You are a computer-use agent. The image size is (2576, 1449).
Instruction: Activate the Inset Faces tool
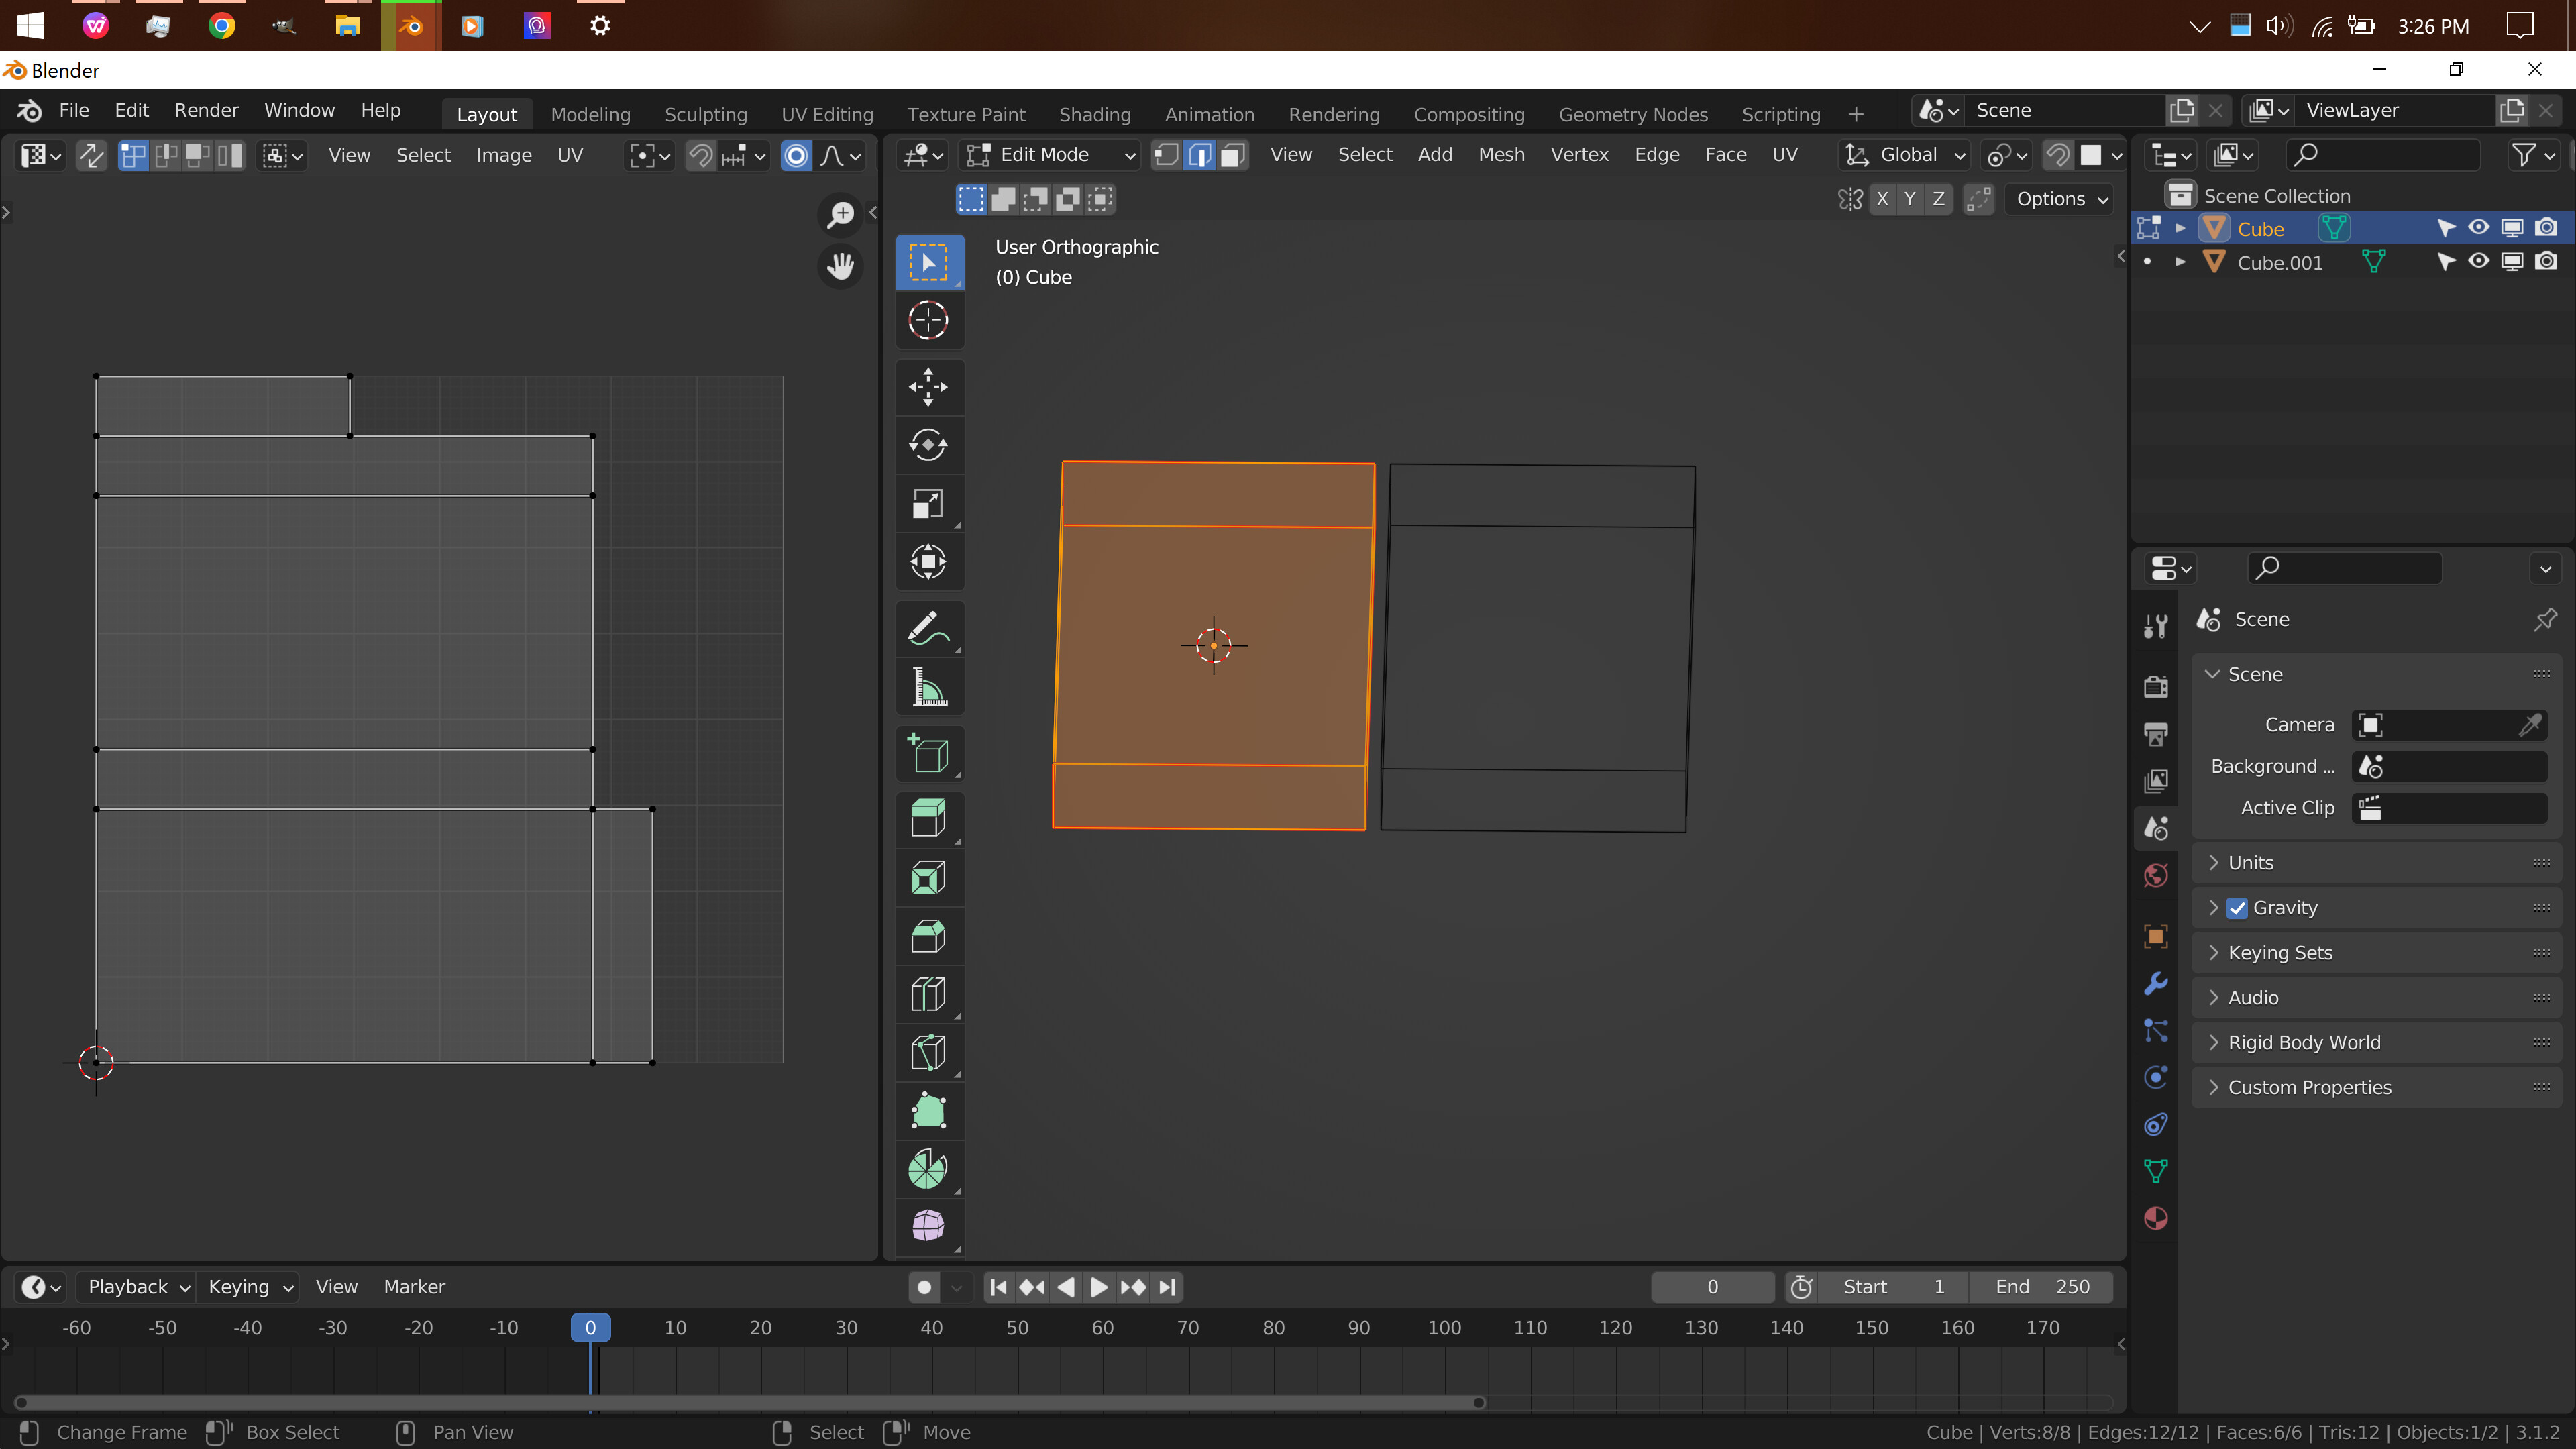[x=928, y=878]
